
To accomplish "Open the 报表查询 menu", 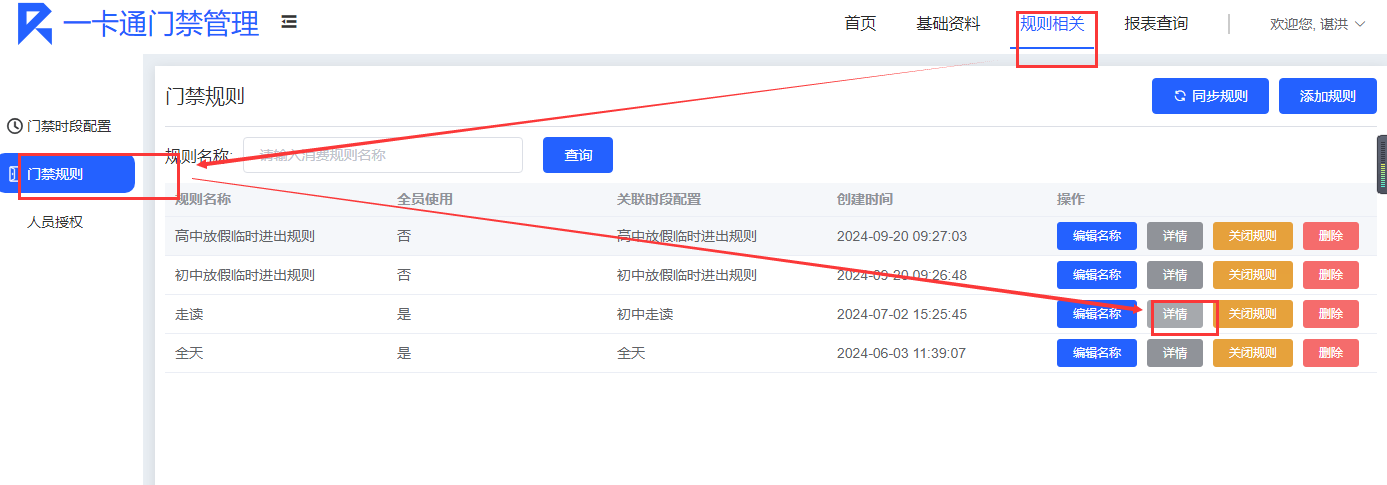I will click(x=1156, y=23).
